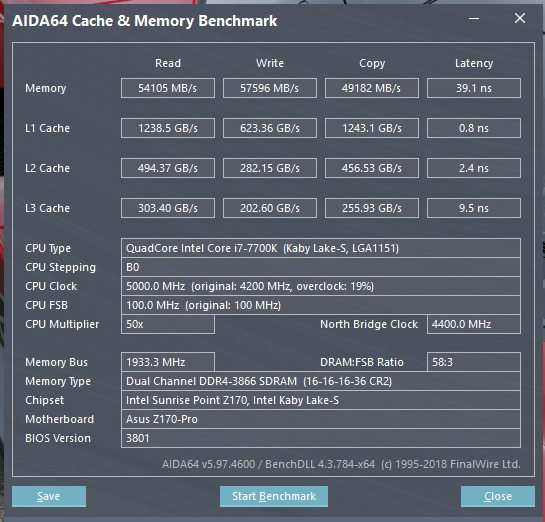Select L2 Cache Read 494.37 GB/s
The width and height of the screenshot is (545, 522).
168,168
